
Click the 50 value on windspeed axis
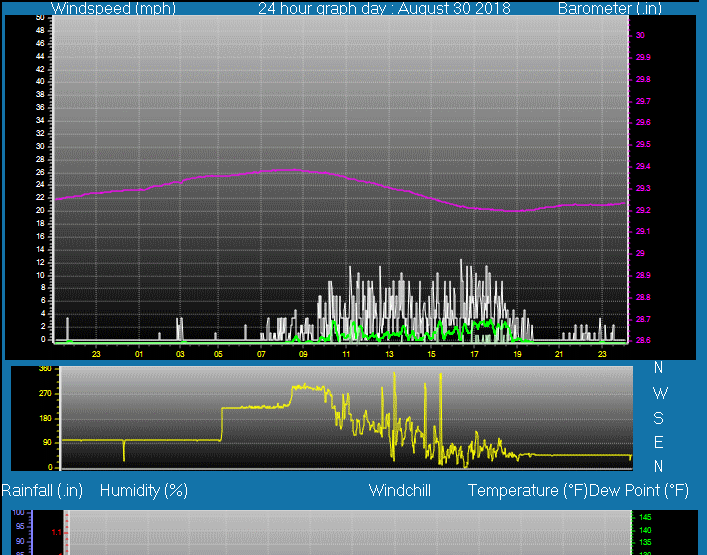tap(40, 18)
